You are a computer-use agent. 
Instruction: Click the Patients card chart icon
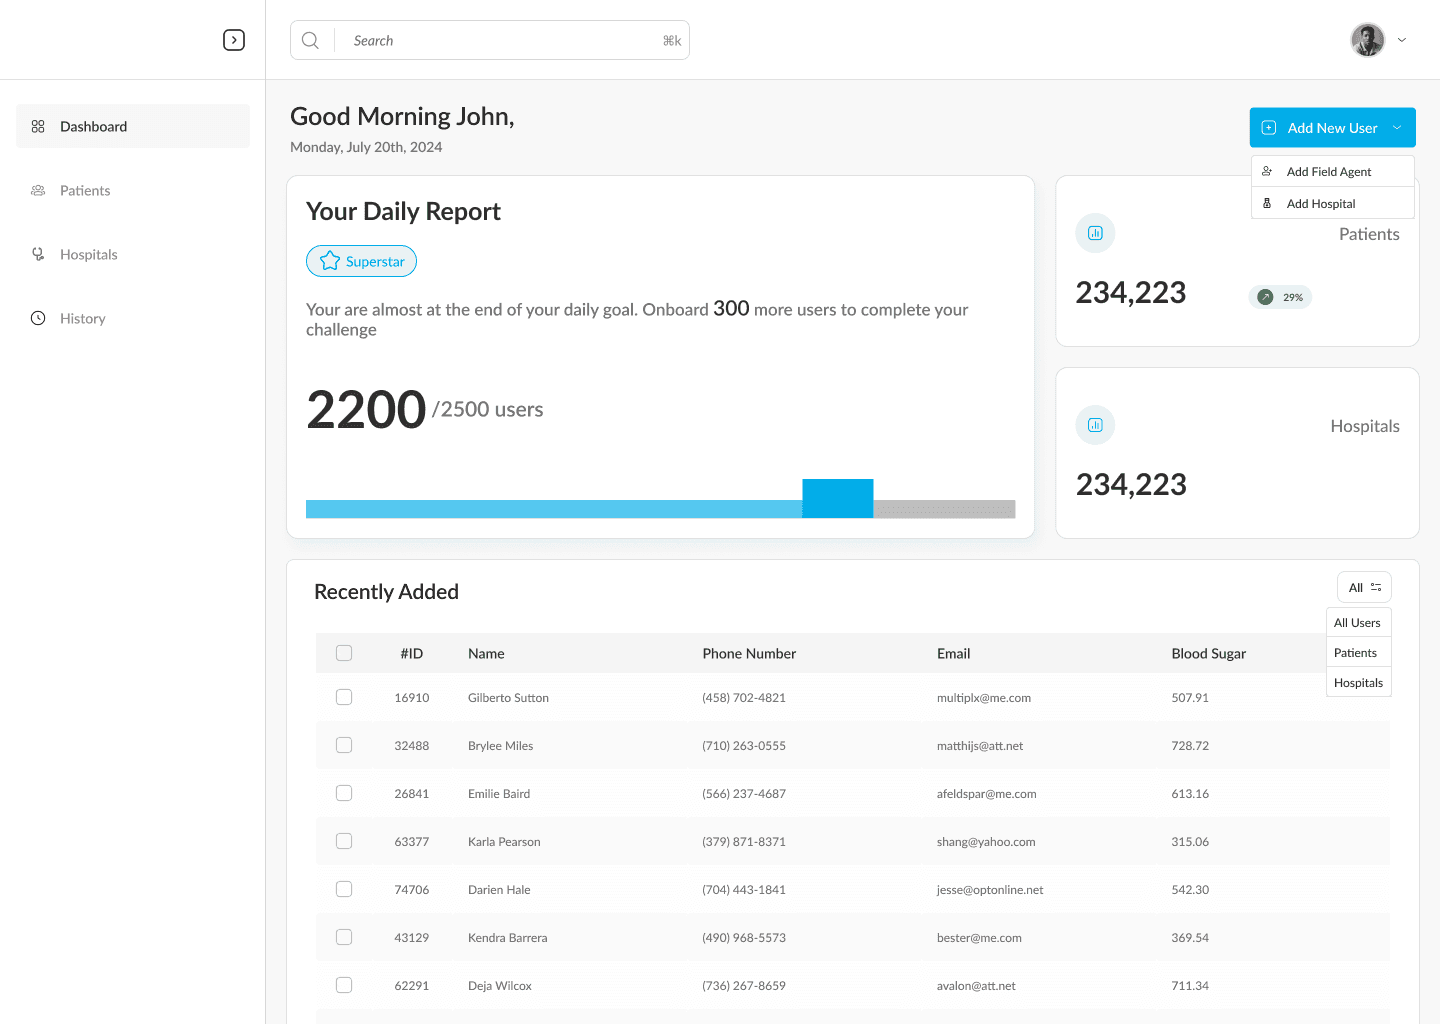point(1095,233)
